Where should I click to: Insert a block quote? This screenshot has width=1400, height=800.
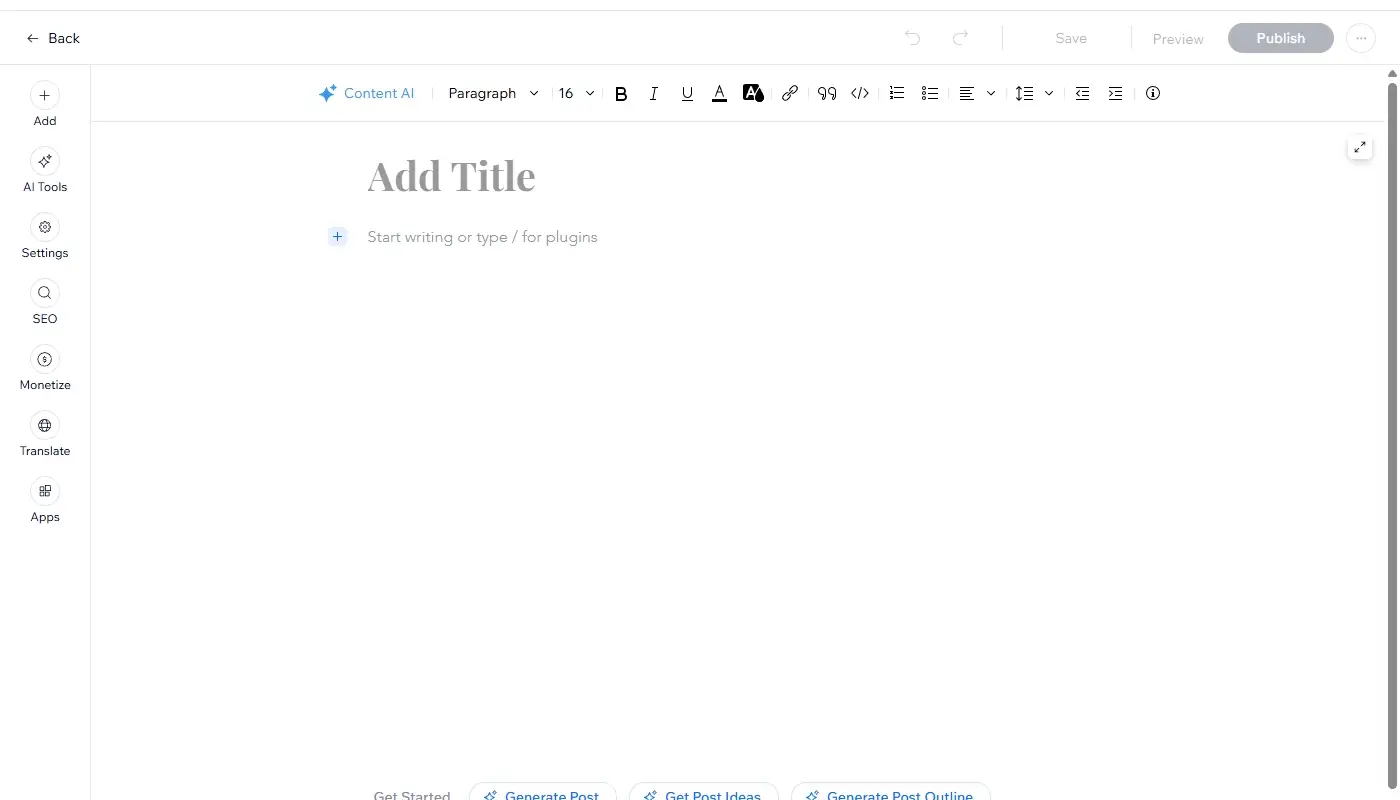[826, 93]
